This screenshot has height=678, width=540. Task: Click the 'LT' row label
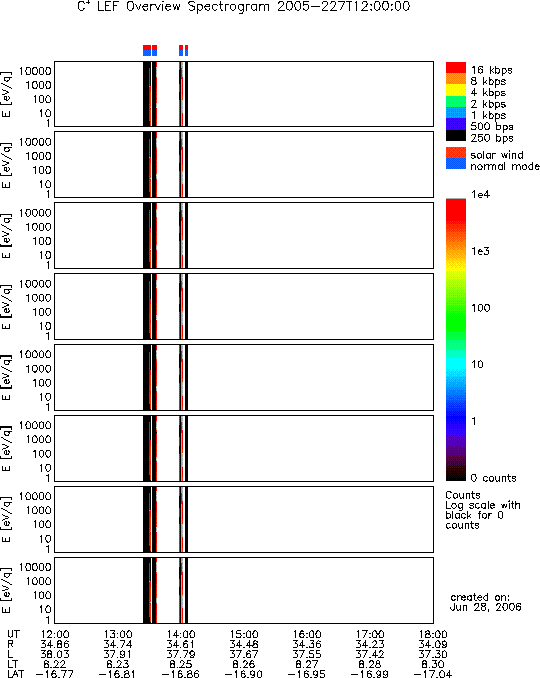click(13, 664)
